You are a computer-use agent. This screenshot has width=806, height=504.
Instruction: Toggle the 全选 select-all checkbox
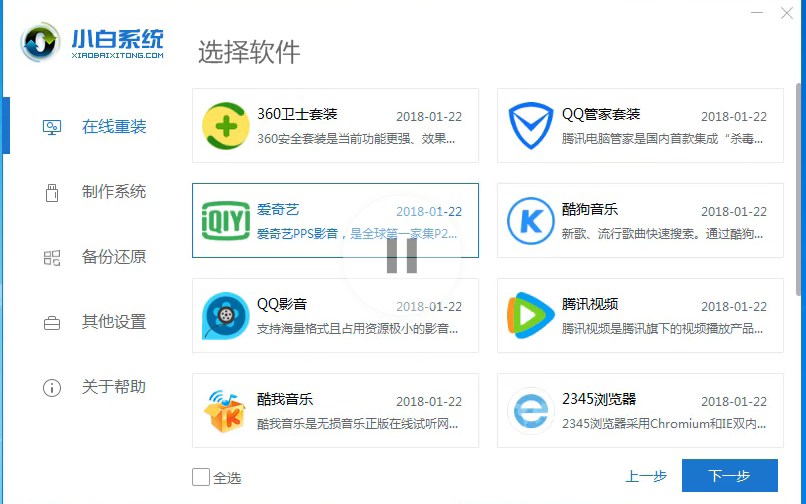[201, 477]
